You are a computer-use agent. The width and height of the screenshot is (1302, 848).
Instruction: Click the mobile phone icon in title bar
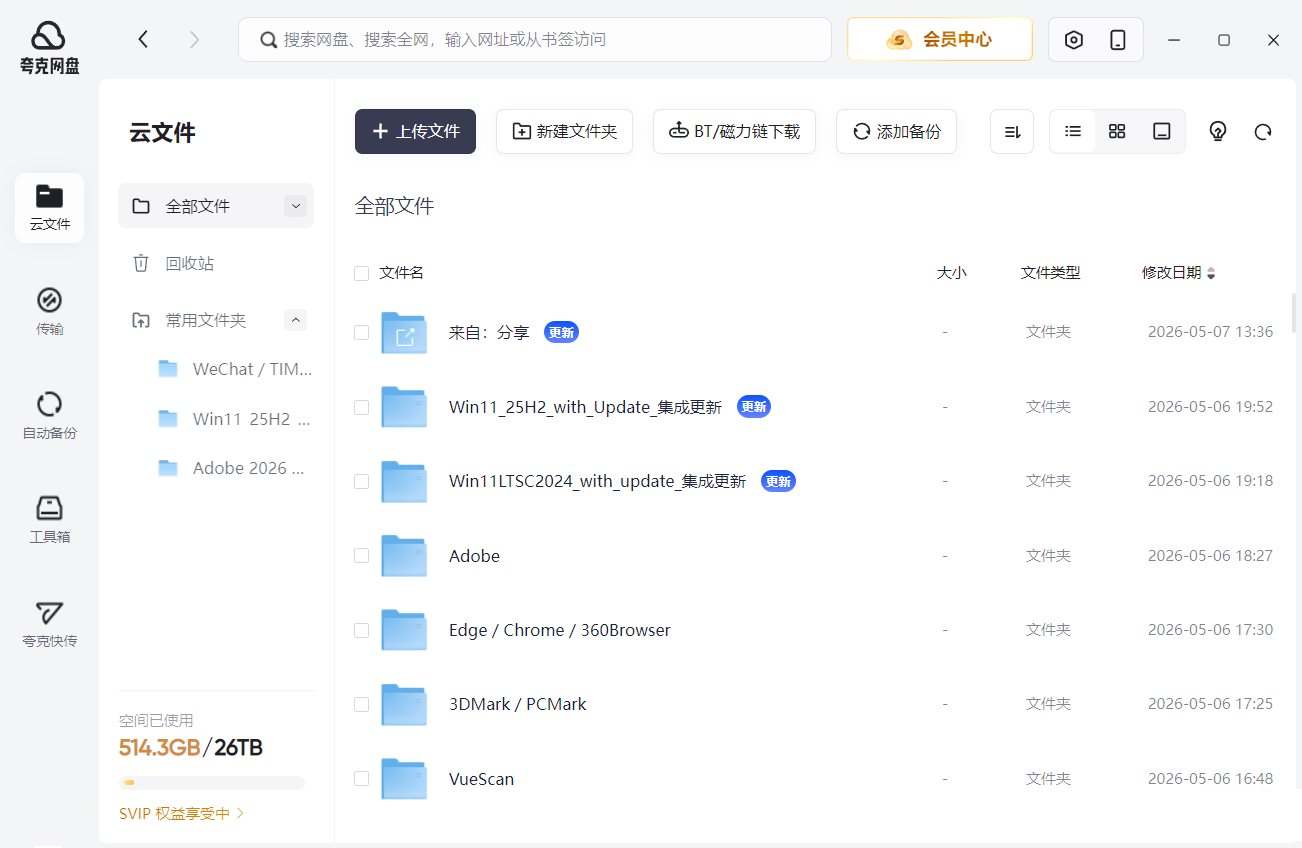pyautogui.click(x=1118, y=40)
